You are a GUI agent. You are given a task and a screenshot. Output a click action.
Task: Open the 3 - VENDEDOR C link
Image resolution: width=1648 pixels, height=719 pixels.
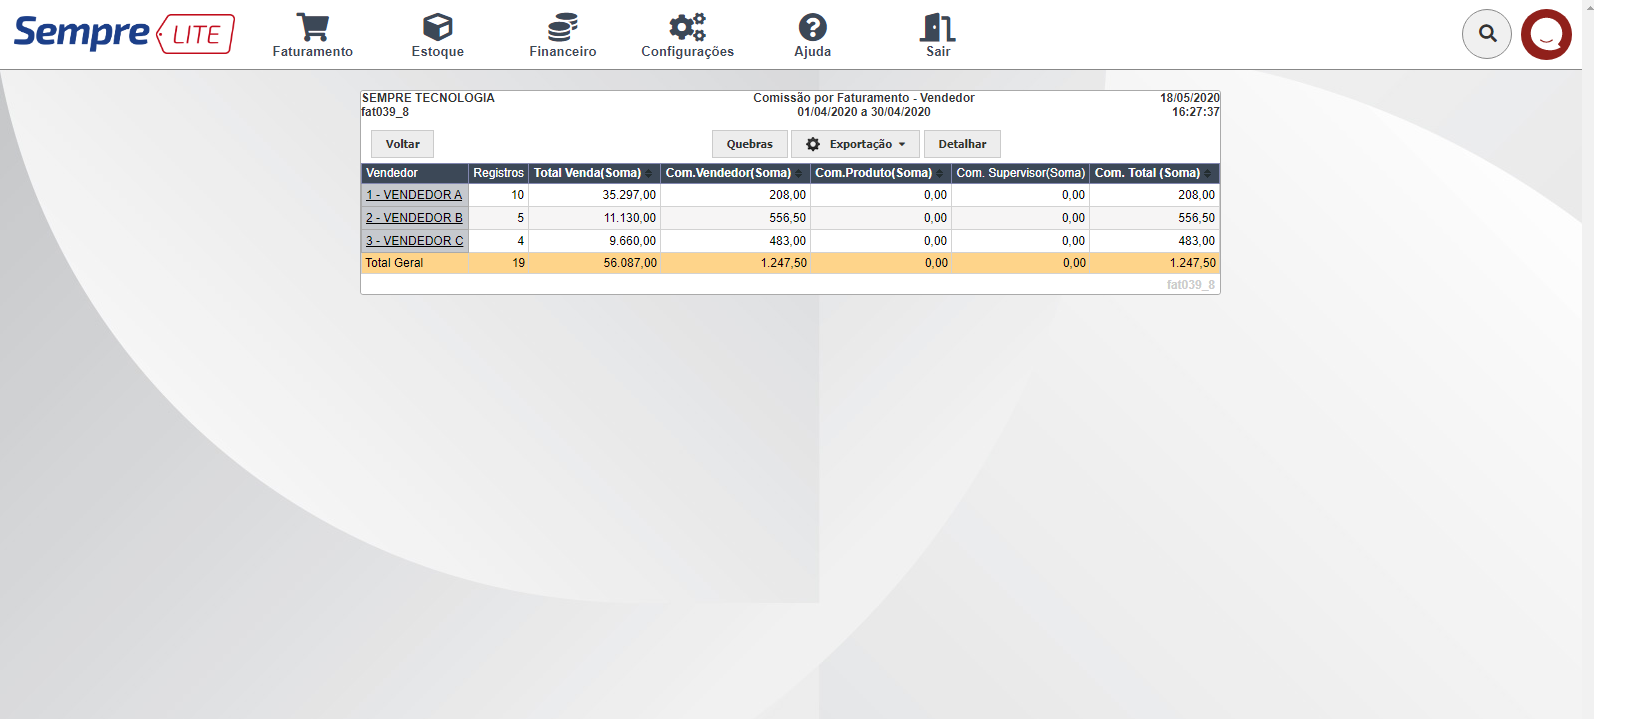414,241
